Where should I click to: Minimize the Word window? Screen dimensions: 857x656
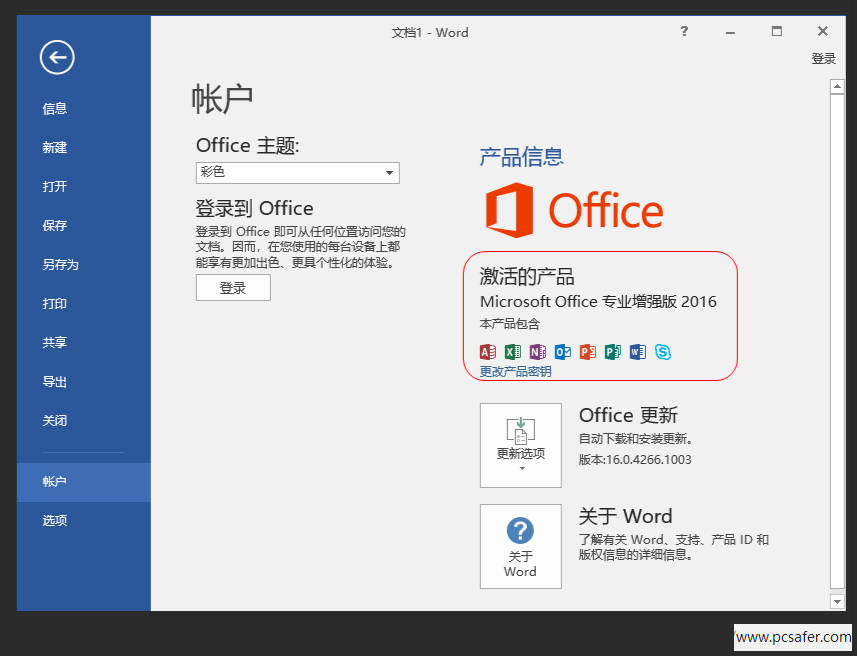(x=730, y=32)
